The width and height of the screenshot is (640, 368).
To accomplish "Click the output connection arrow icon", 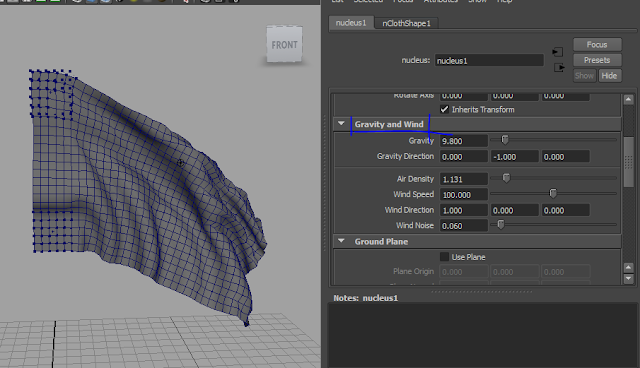I will 559,68.
